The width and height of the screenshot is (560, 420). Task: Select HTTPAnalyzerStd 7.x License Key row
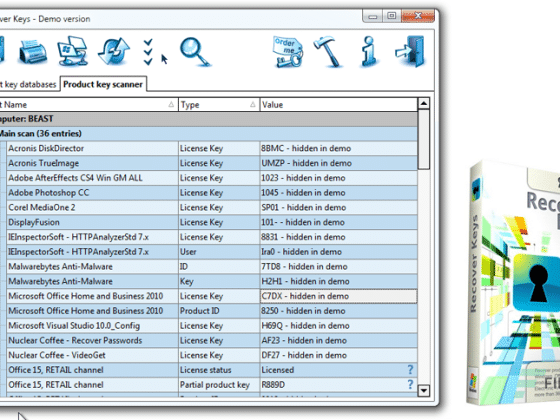(x=212, y=237)
